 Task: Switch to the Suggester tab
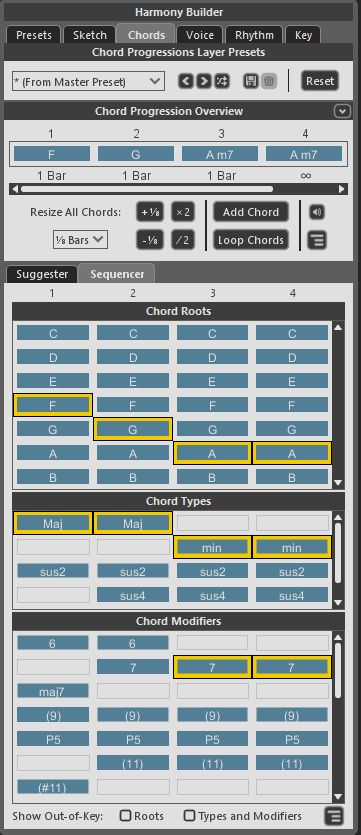click(x=42, y=274)
